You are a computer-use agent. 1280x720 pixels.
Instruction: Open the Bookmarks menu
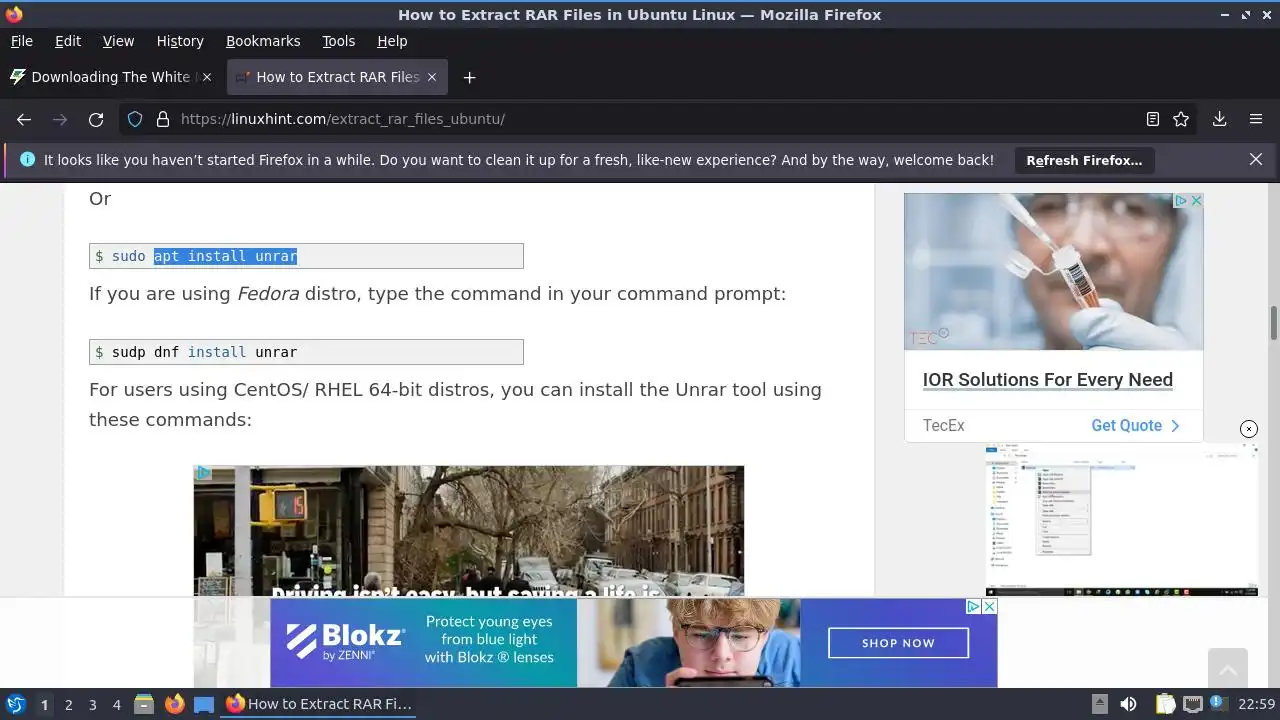pos(263,41)
